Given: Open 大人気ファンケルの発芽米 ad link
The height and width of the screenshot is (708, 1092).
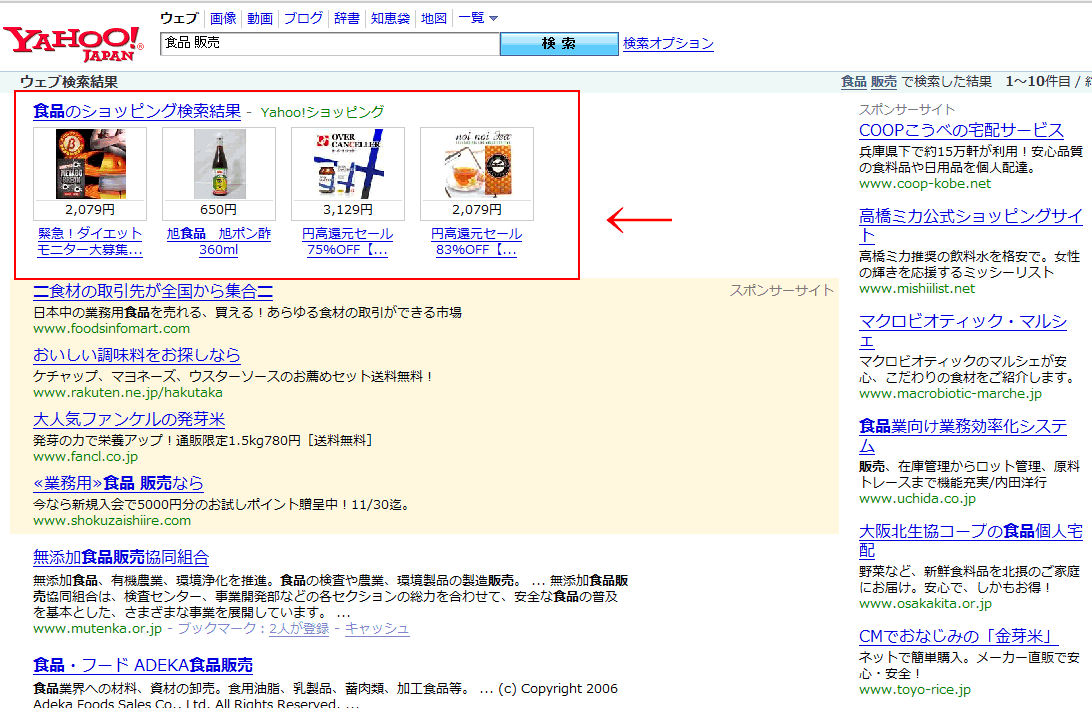Looking at the screenshot, I should point(129,419).
